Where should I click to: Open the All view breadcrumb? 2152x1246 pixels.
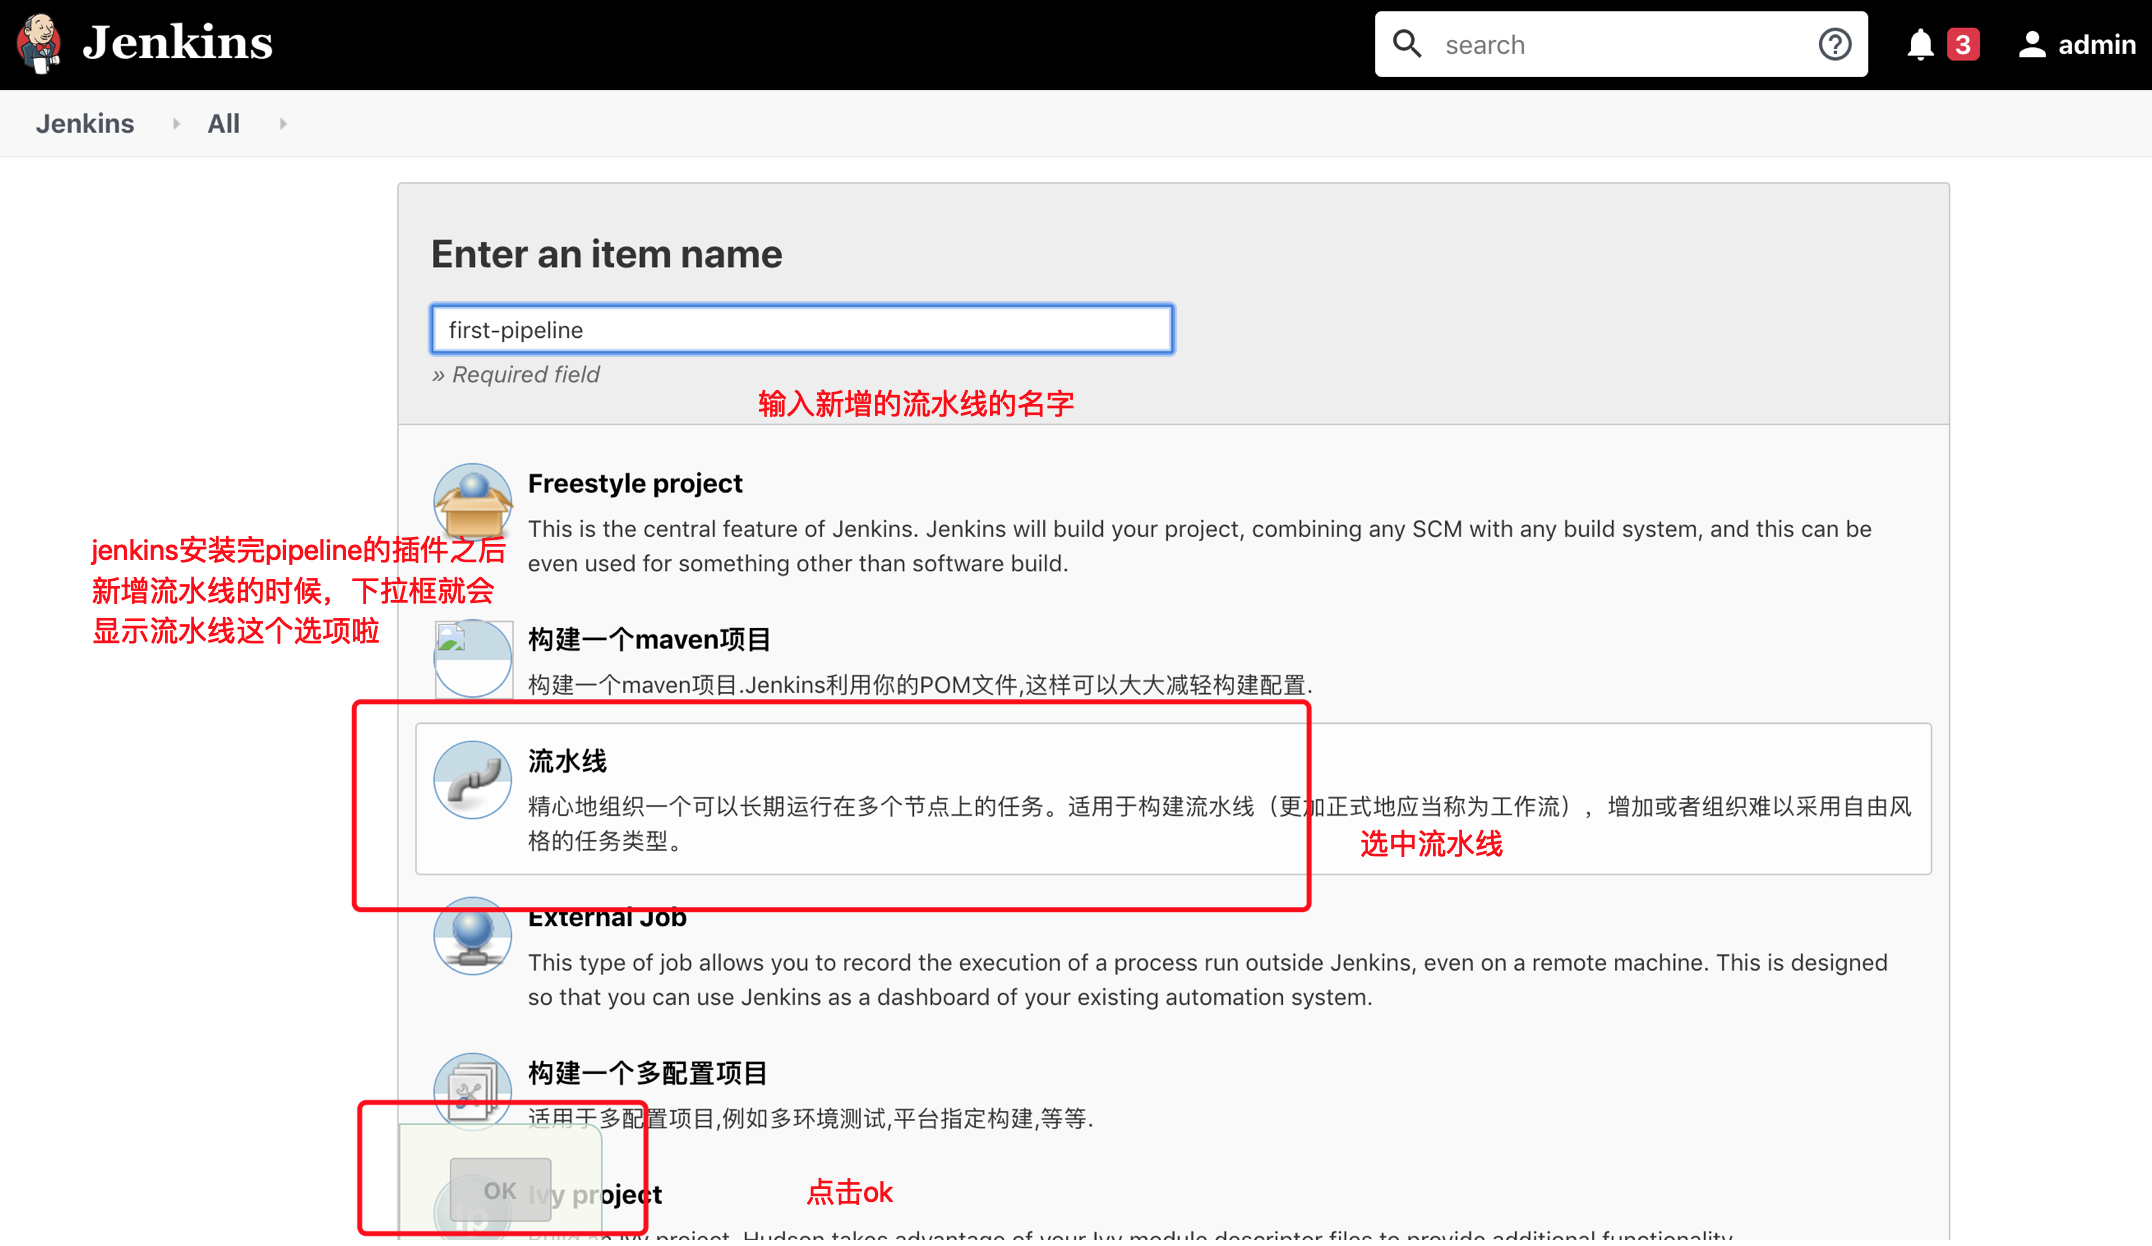pyautogui.click(x=223, y=124)
